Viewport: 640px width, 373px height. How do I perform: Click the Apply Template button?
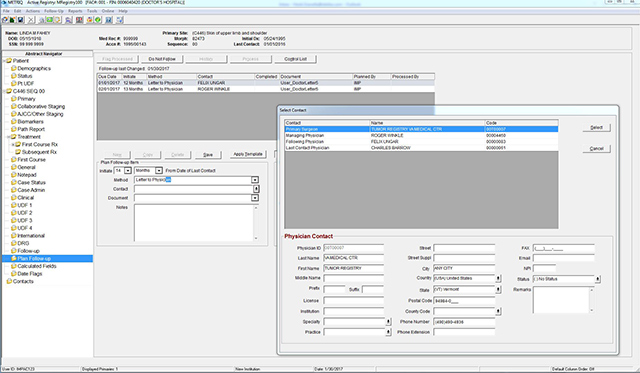pyautogui.click(x=248, y=154)
